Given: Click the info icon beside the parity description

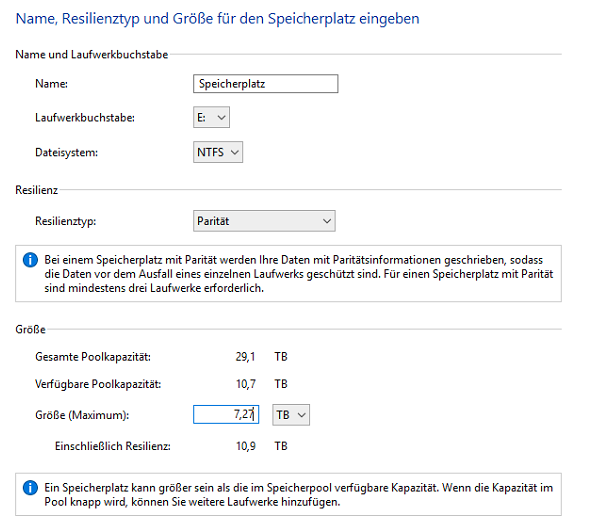Looking at the screenshot, I should coord(30,260).
